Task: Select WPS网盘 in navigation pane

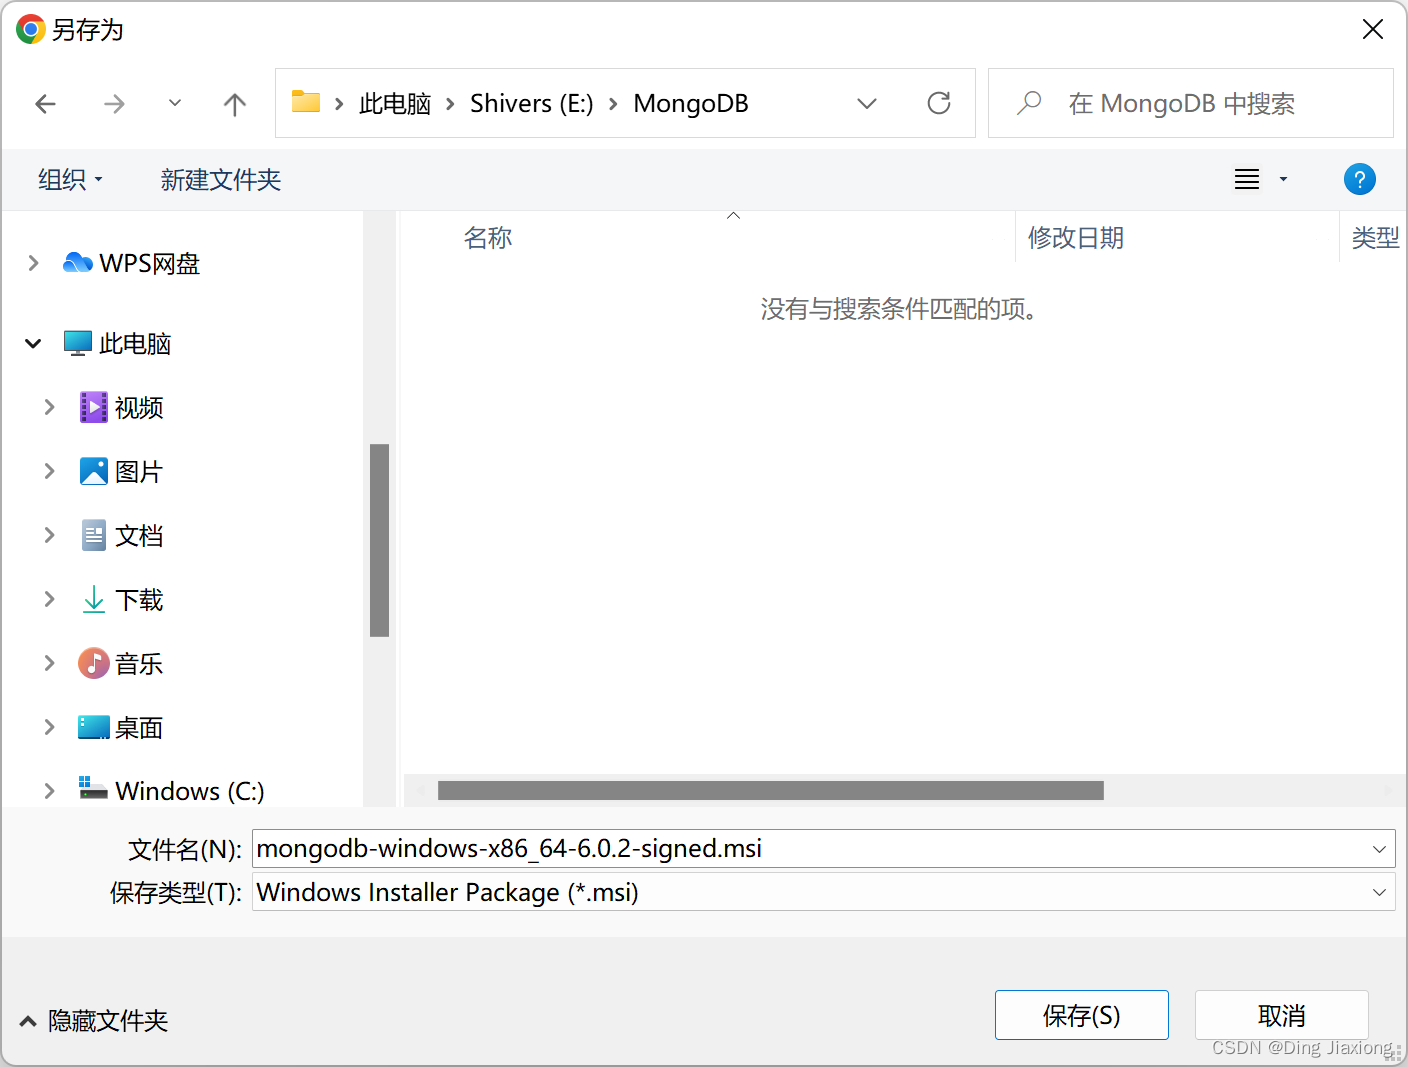Action: [x=131, y=263]
